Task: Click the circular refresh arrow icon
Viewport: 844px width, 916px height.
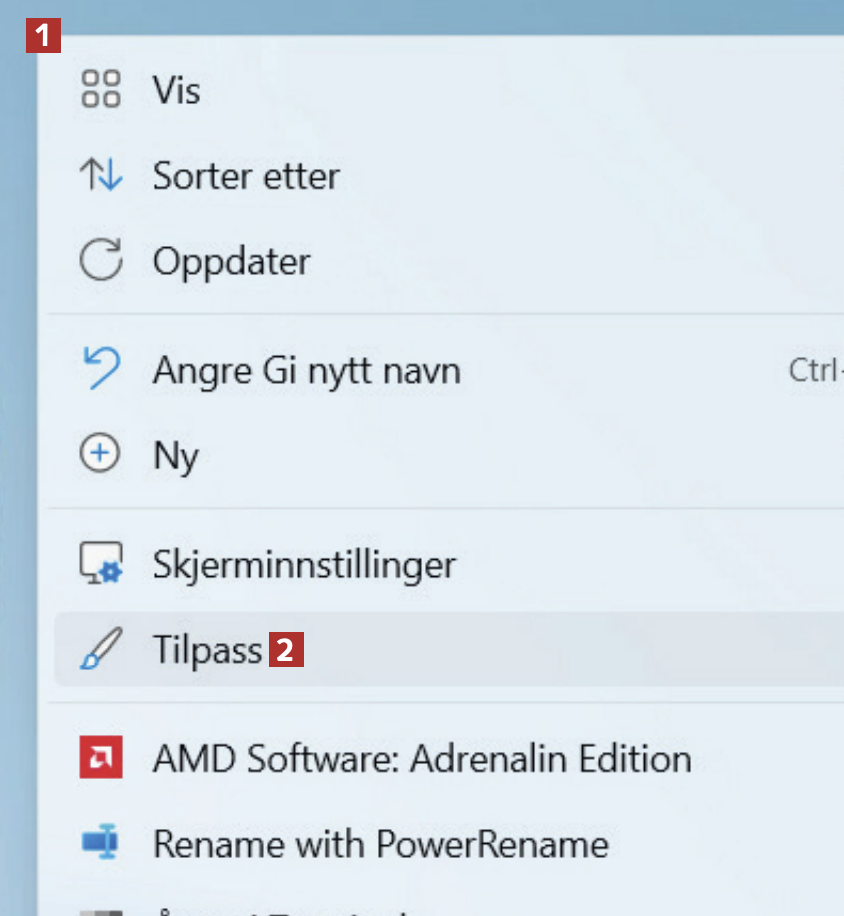Action: (100, 262)
